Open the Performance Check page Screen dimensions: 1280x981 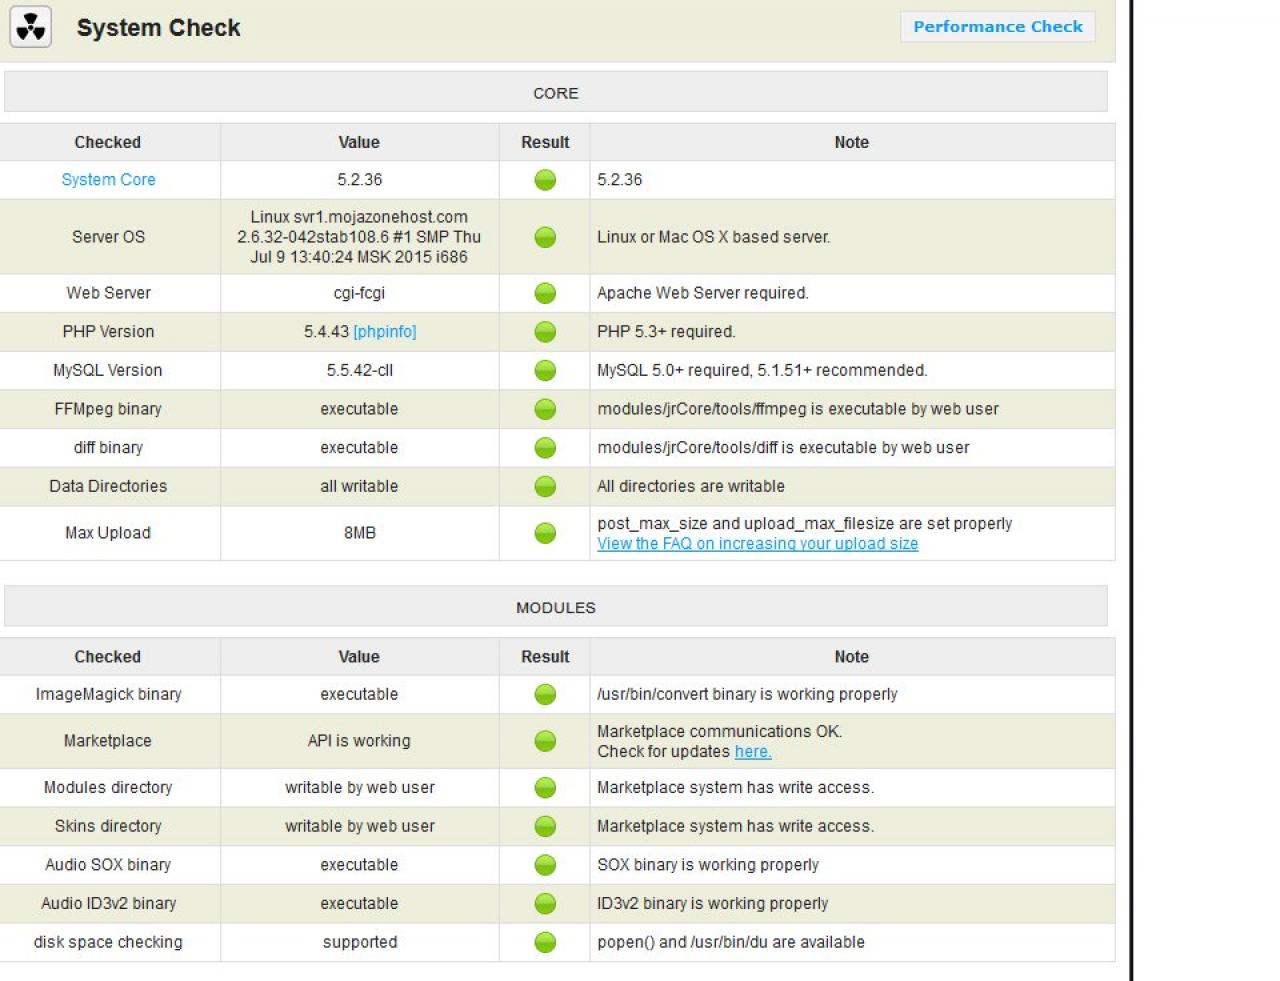[997, 27]
